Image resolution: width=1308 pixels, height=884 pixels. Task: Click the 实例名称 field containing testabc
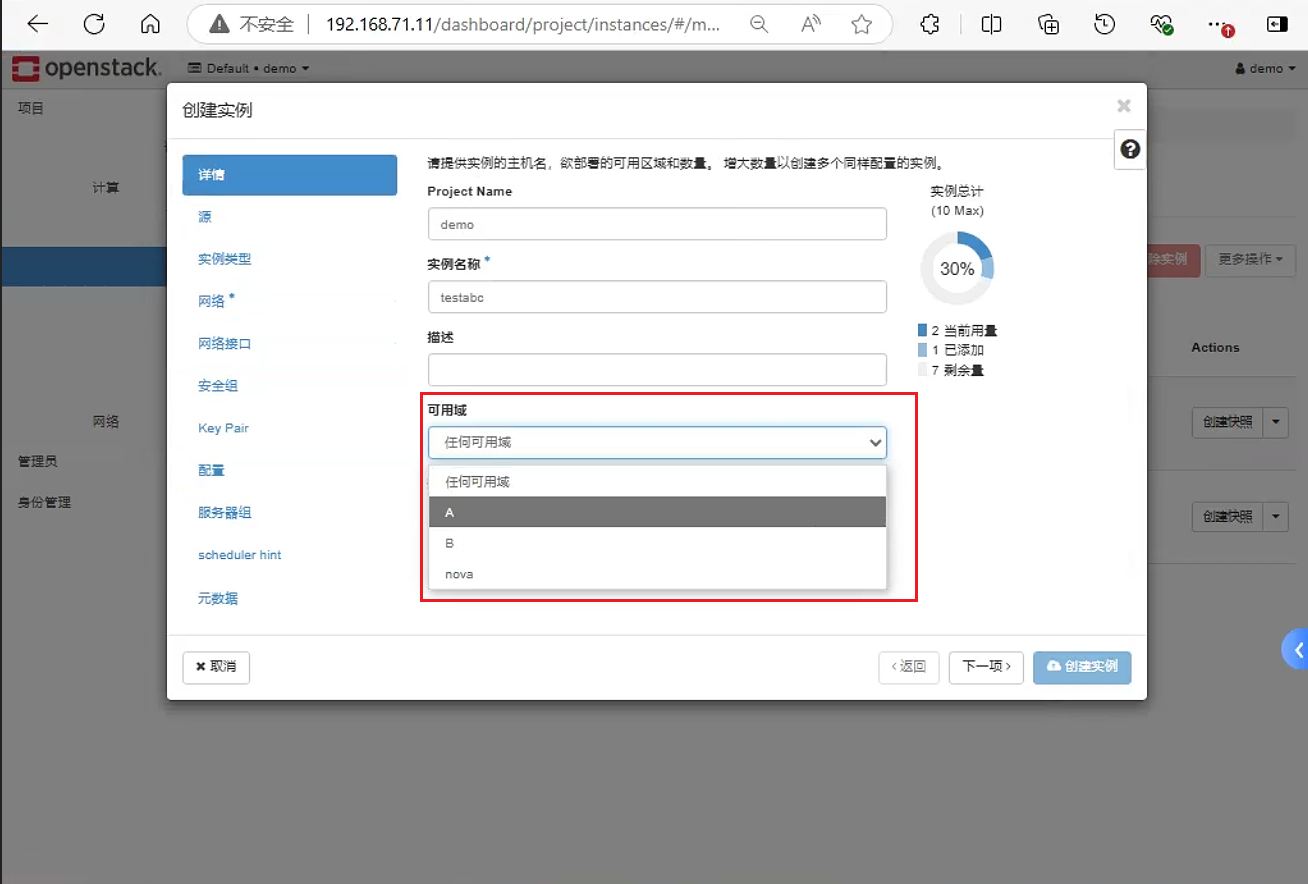tap(657, 297)
